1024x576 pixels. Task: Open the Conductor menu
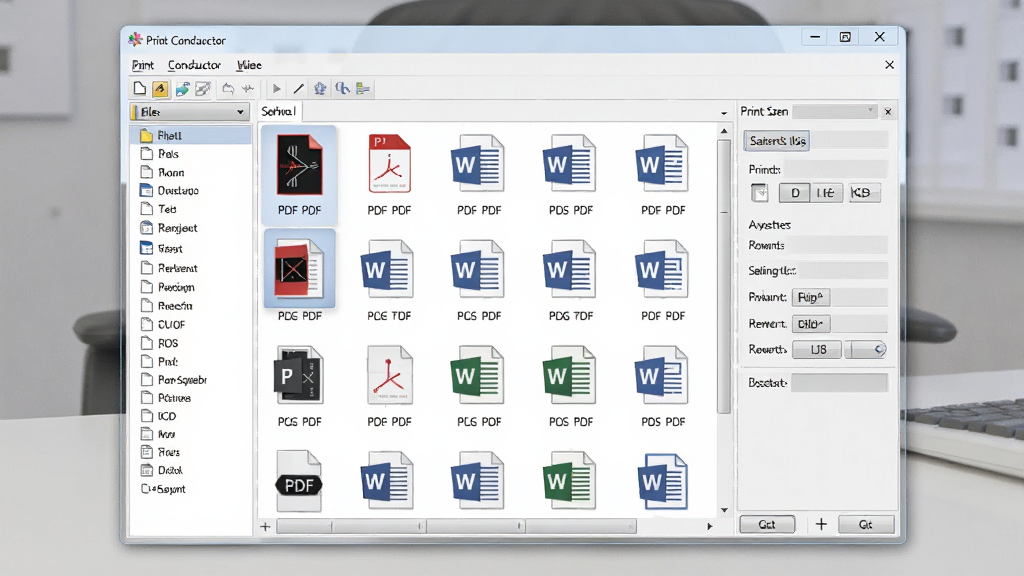click(194, 65)
